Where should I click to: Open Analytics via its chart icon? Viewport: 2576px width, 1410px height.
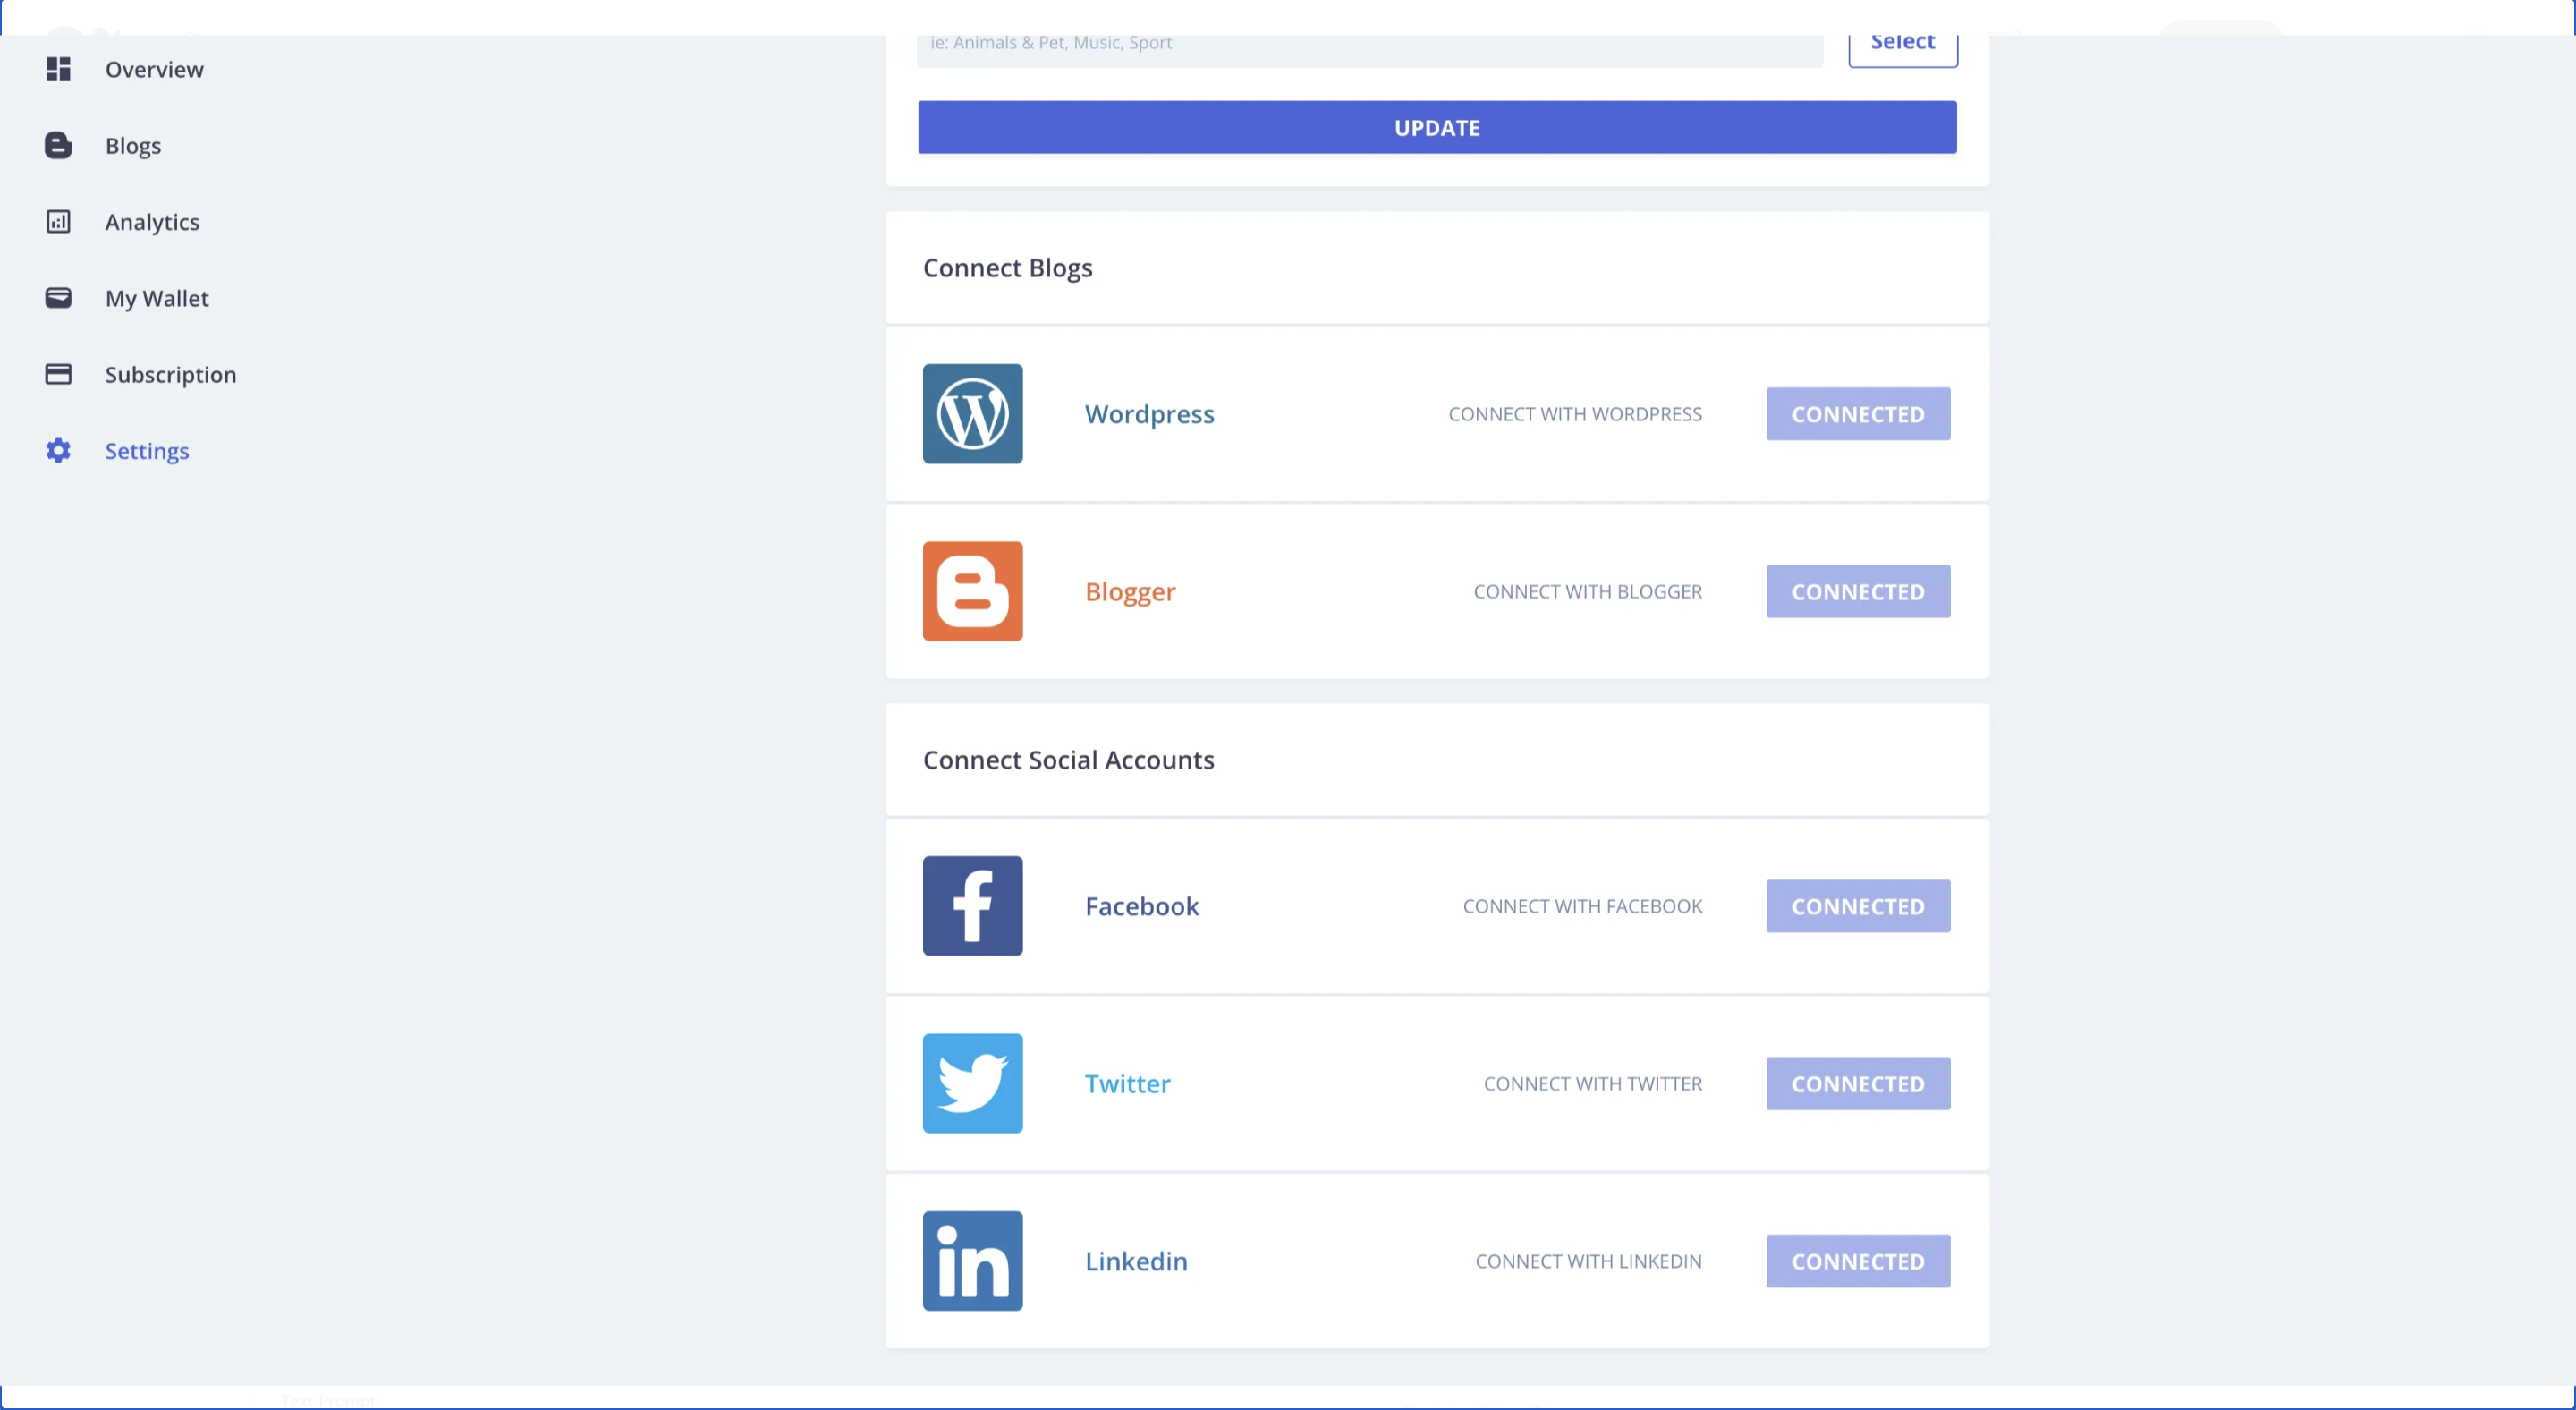(x=58, y=221)
